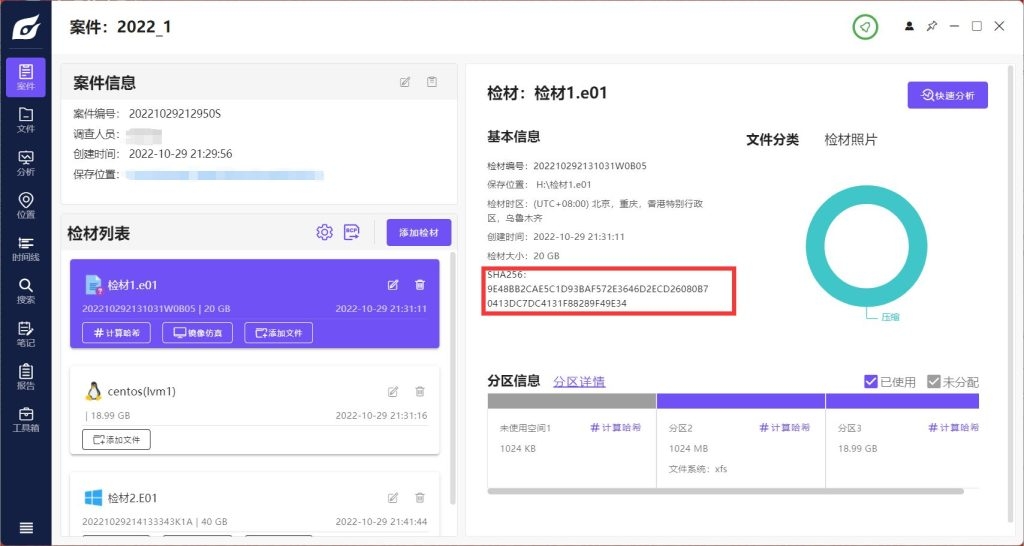1024x546 pixels.
Task: Delete 检材1.e01 using its trash icon
Action: click(x=420, y=285)
